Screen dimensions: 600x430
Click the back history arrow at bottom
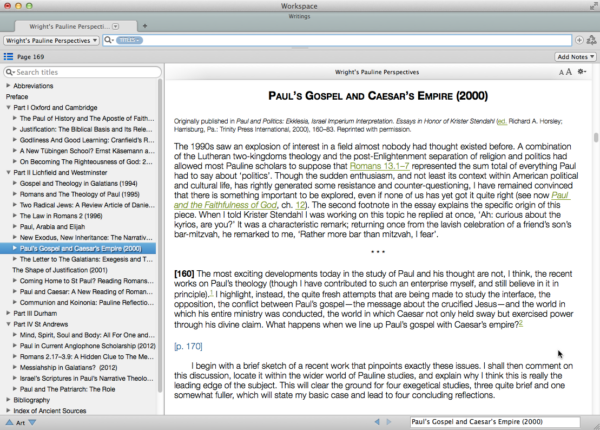(x=377, y=422)
